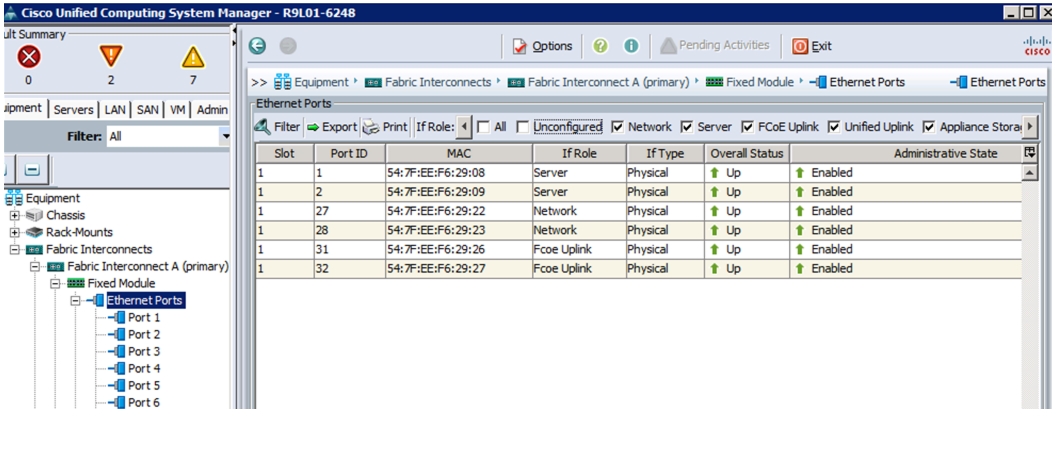The image size is (1058, 449).
Task: Open help with the question mark icon
Action: pyautogui.click(x=600, y=46)
